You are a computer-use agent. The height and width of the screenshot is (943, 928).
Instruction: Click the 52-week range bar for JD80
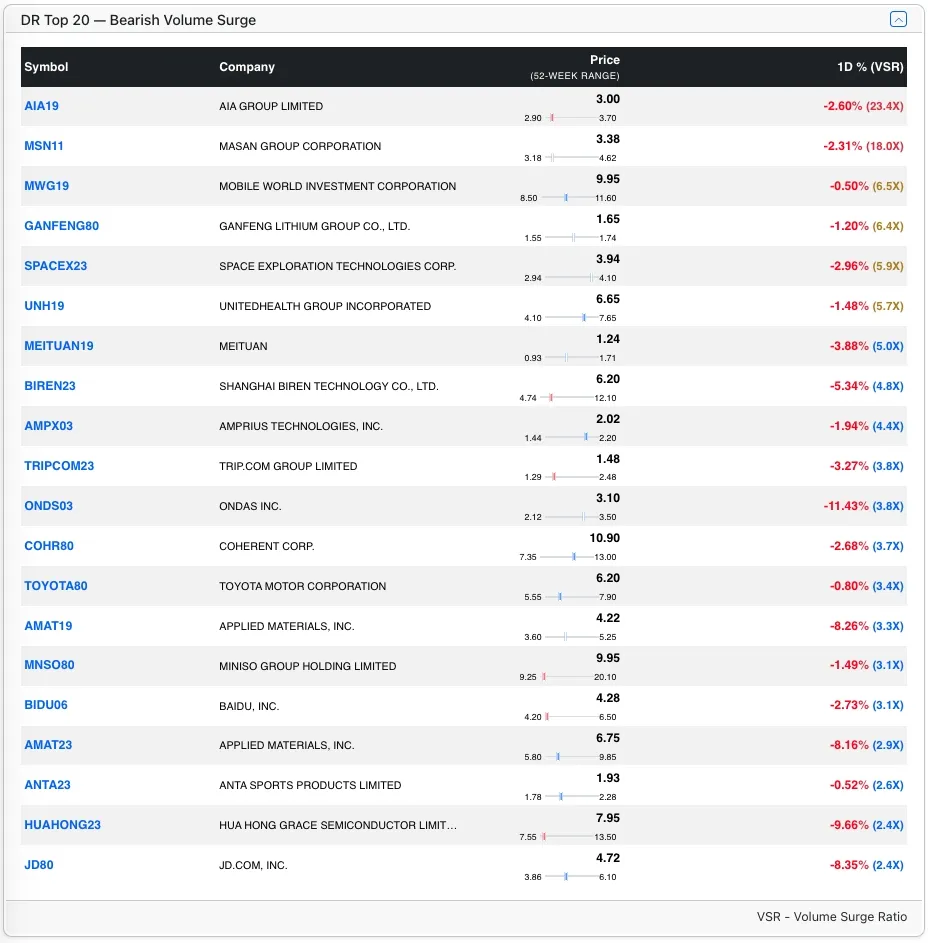570,877
